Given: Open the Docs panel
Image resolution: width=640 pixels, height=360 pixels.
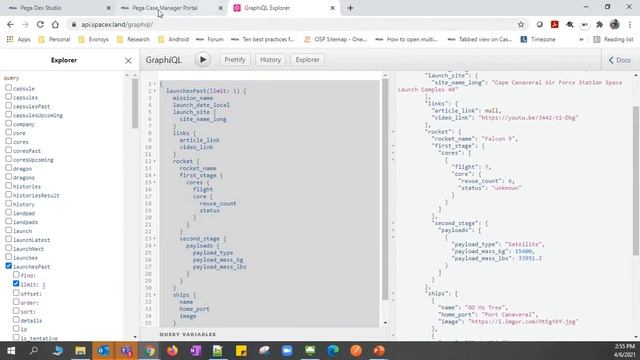Looking at the screenshot, I should (x=620, y=60).
